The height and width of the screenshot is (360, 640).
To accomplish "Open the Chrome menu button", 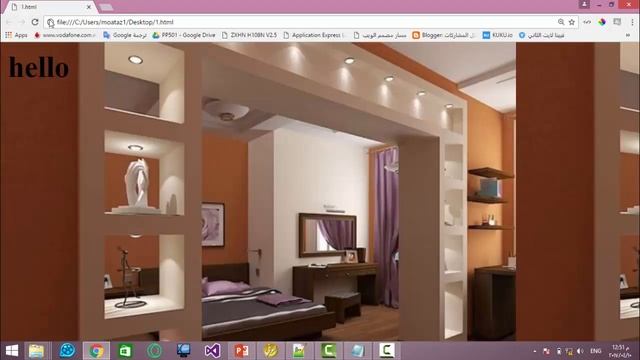I will click(633, 22).
